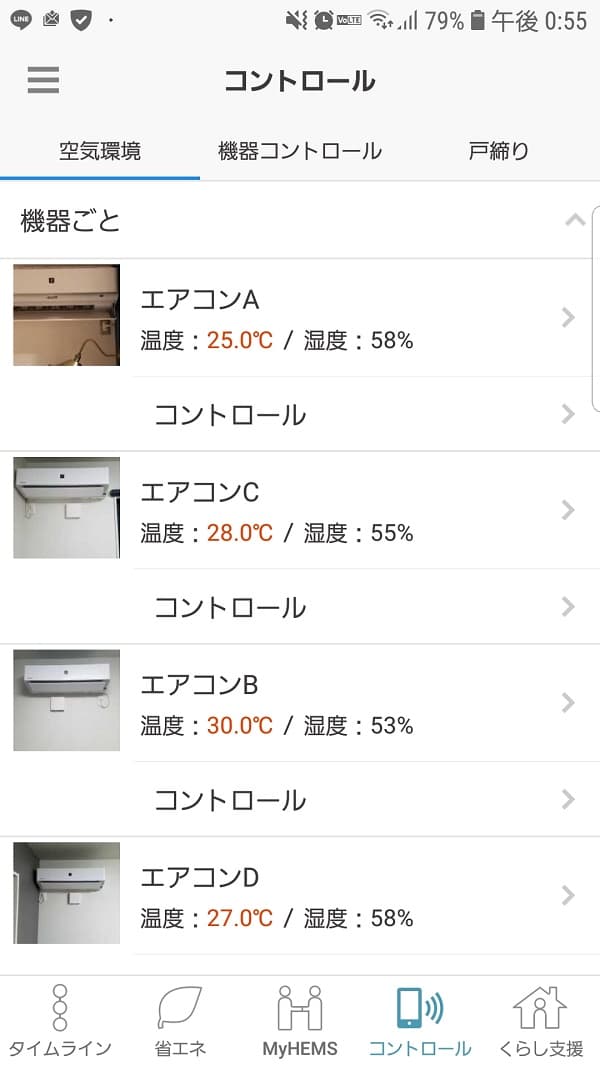Collapse the 機器ごと section
Image resolution: width=600 pixels, height=1066 pixels.
574,221
